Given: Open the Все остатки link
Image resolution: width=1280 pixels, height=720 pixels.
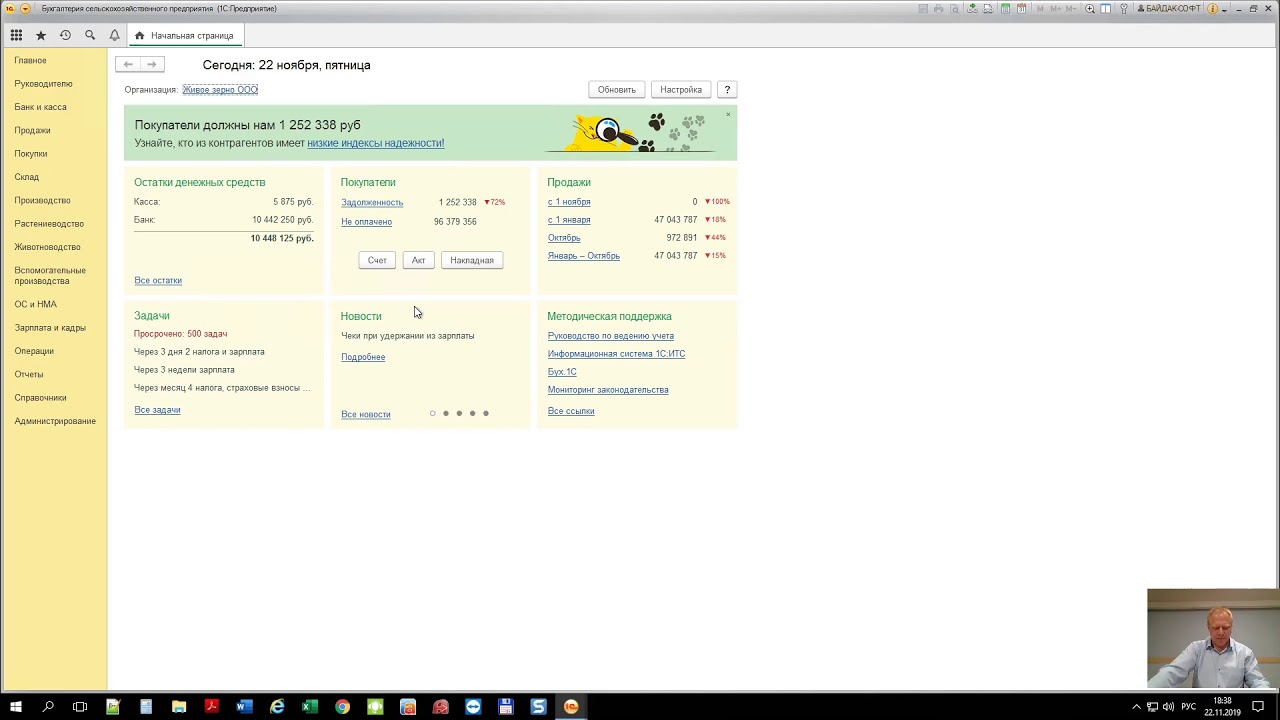Looking at the screenshot, I should (158, 280).
